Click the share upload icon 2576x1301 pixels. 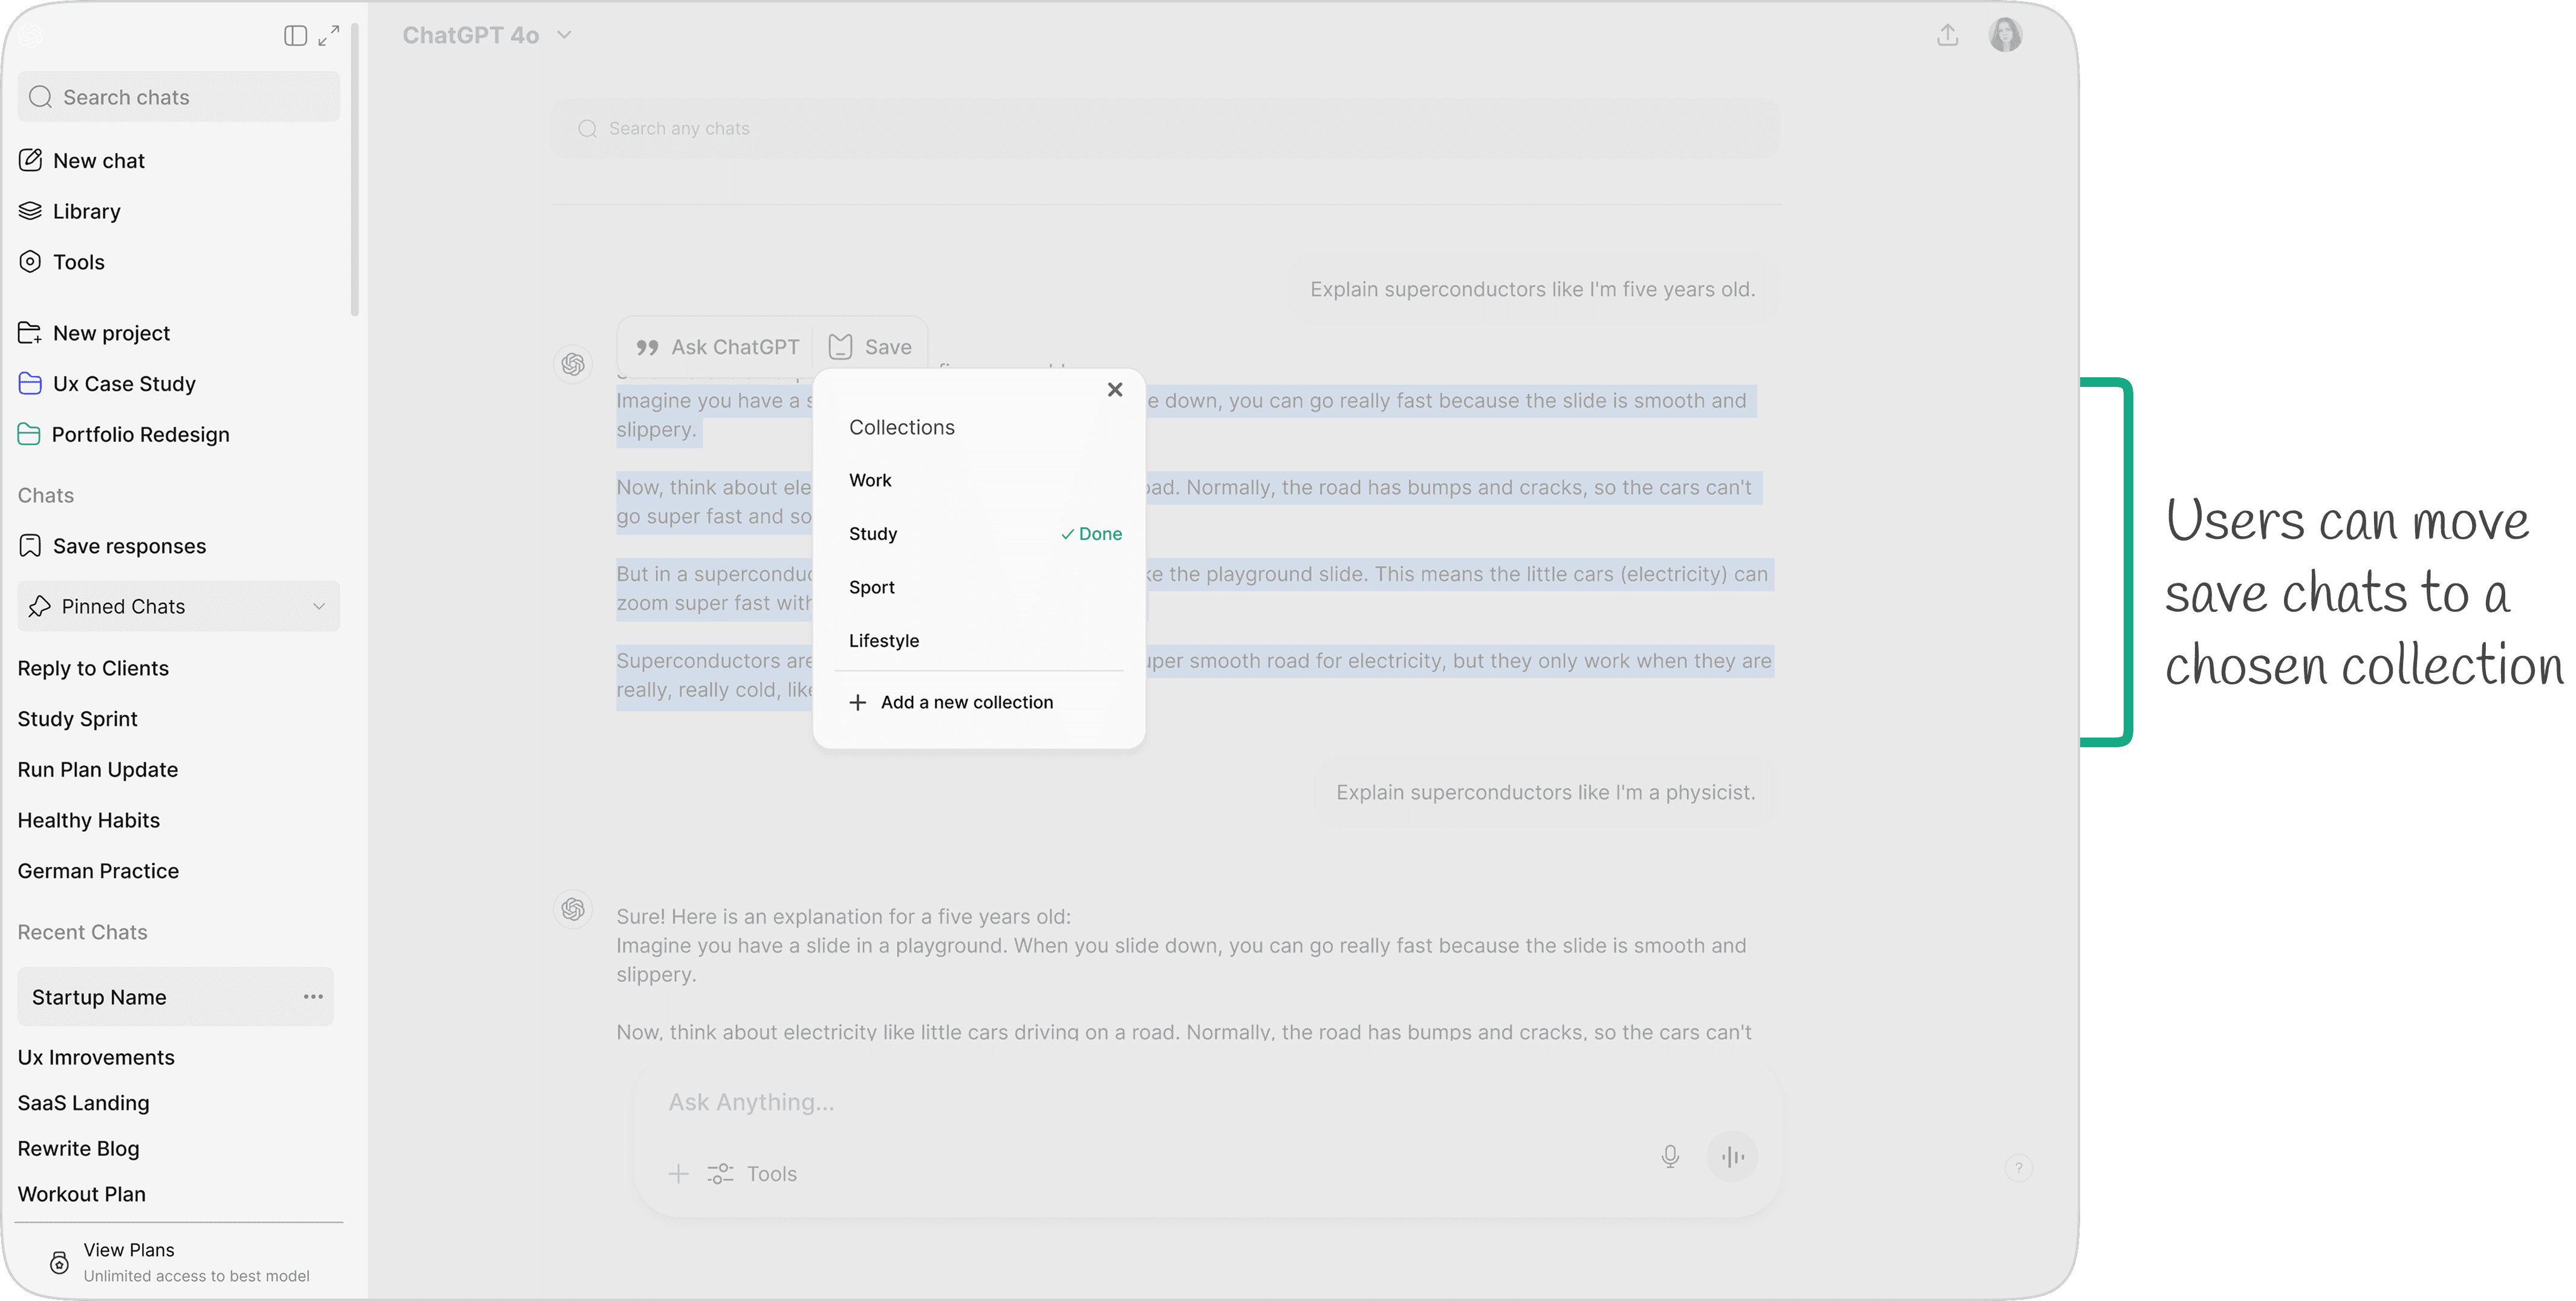click(1947, 36)
